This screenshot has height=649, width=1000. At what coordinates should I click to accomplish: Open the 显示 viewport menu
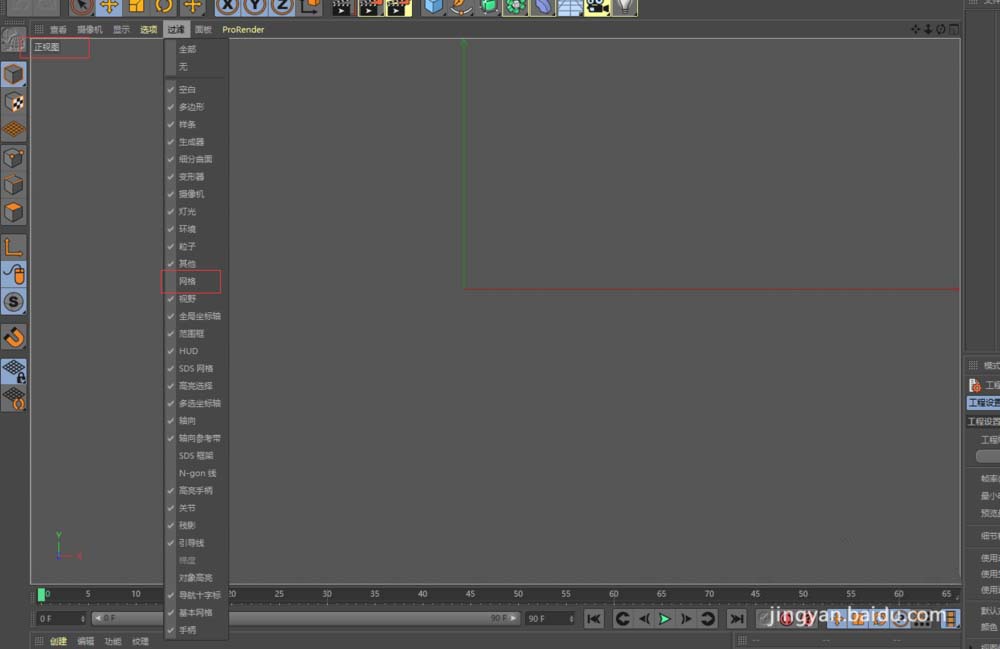pyautogui.click(x=121, y=30)
